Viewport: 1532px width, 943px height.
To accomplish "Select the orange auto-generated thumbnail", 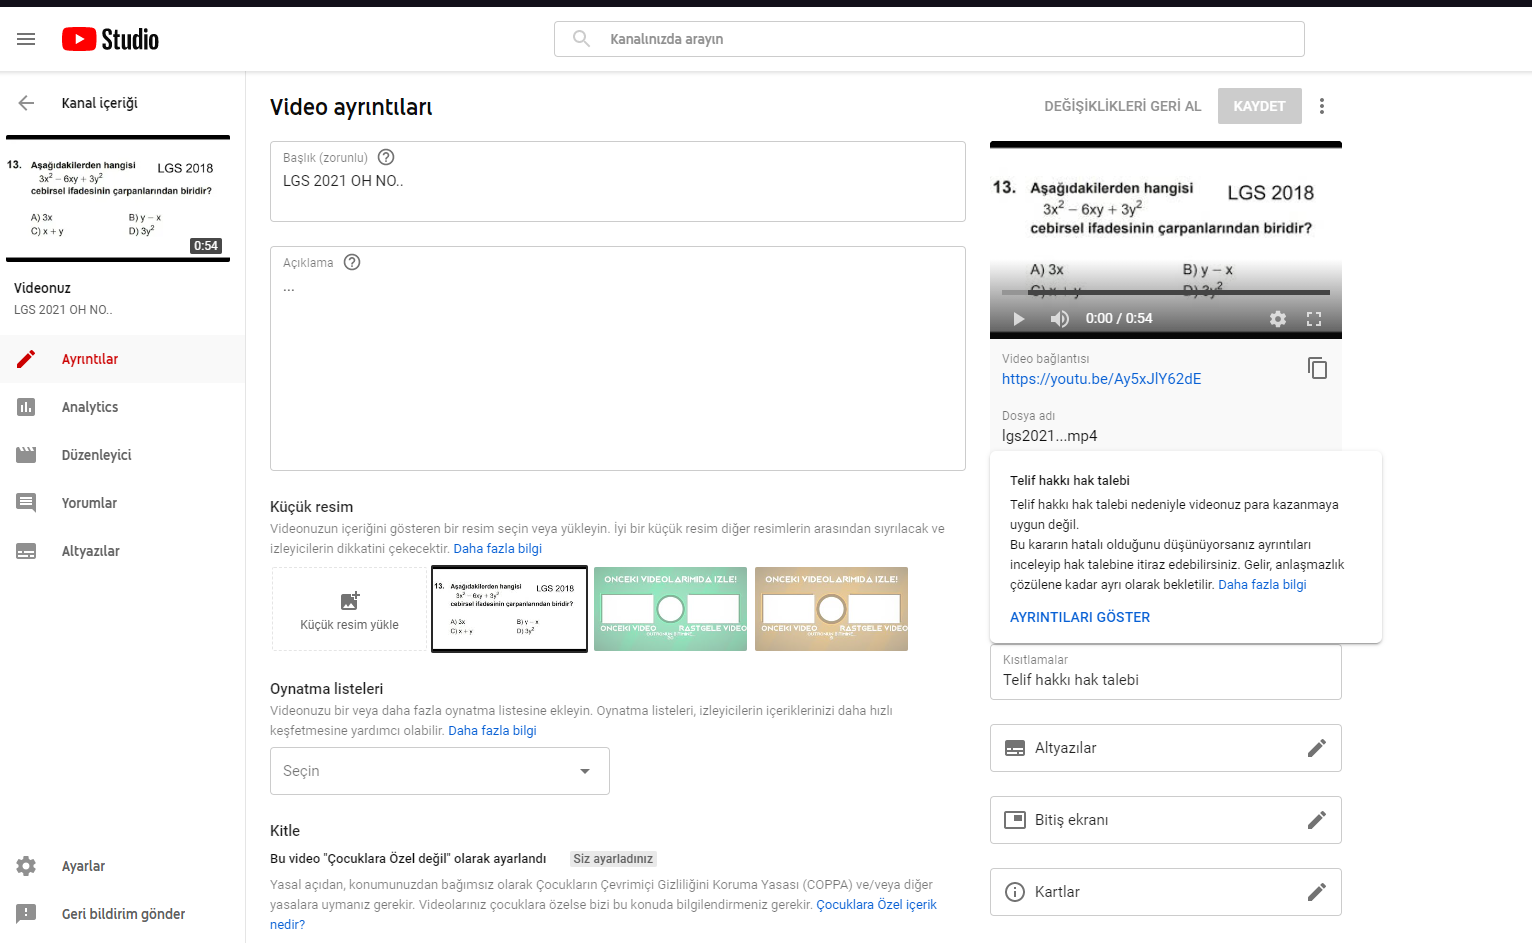I will click(831, 609).
